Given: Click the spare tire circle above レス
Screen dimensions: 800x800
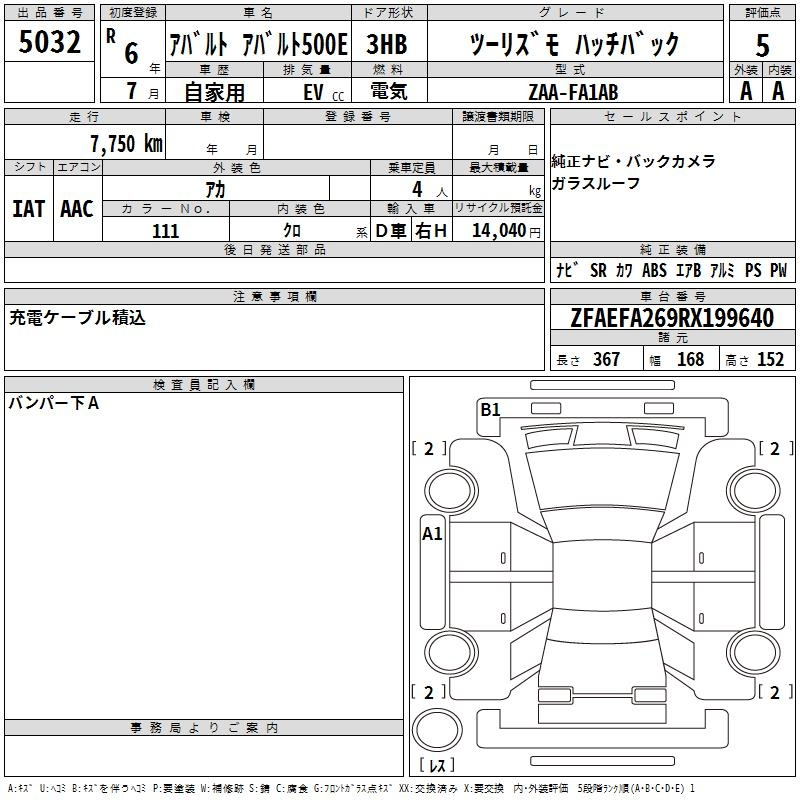Looking at the screenshot, I should (437, 729).
